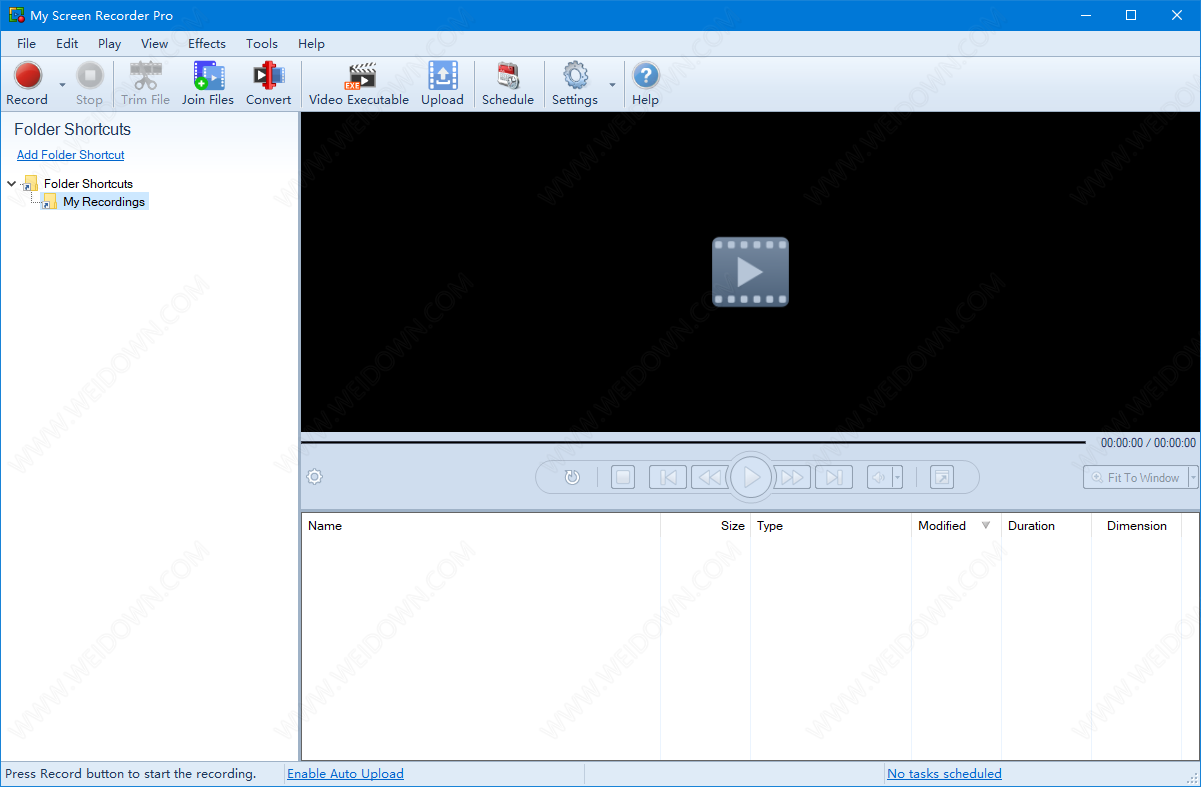This screenshot has width=1201, height=787.
Task: Open Settings from the toolbar
Action: 575,84
